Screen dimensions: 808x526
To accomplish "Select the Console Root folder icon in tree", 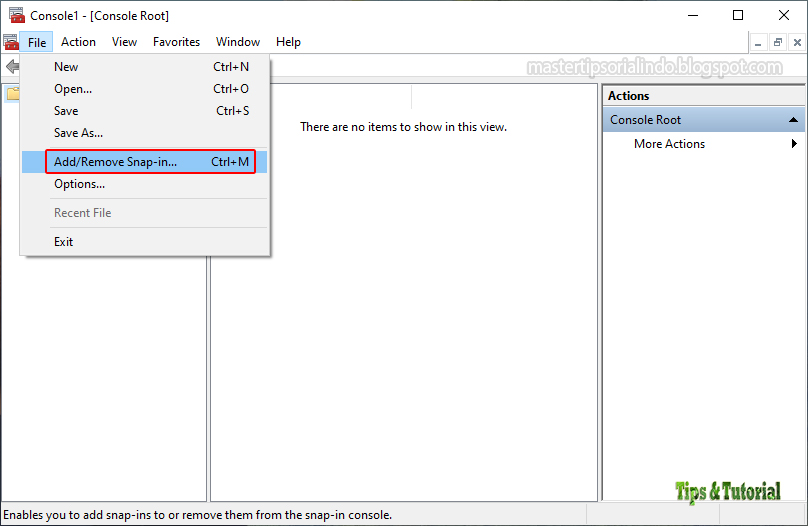I will click(13, 94).
